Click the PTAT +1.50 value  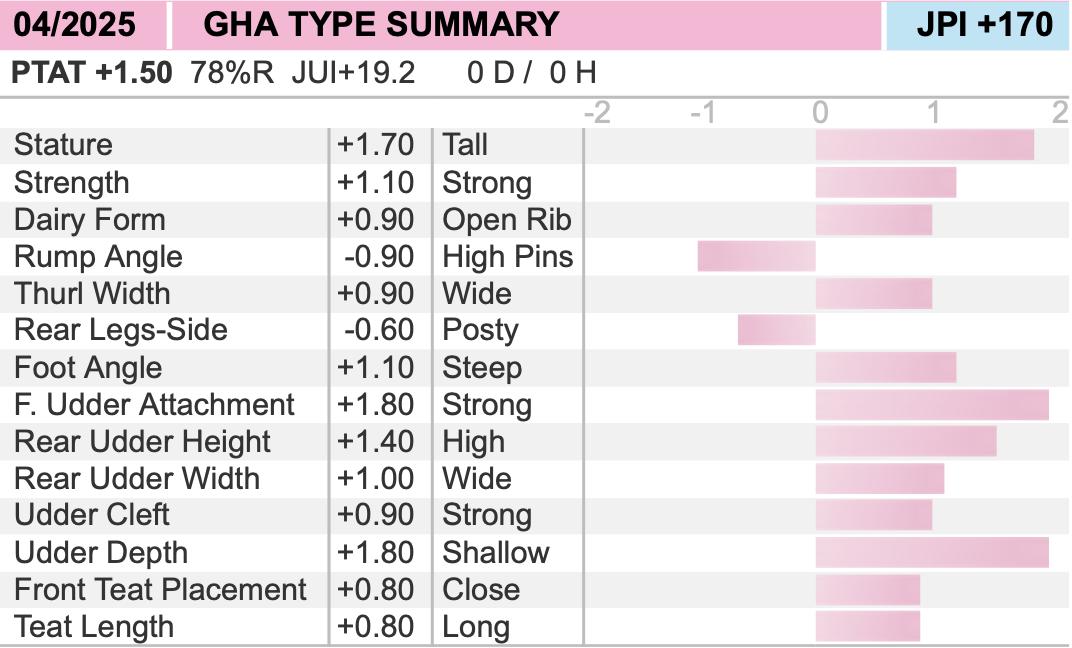click(92, 72)
